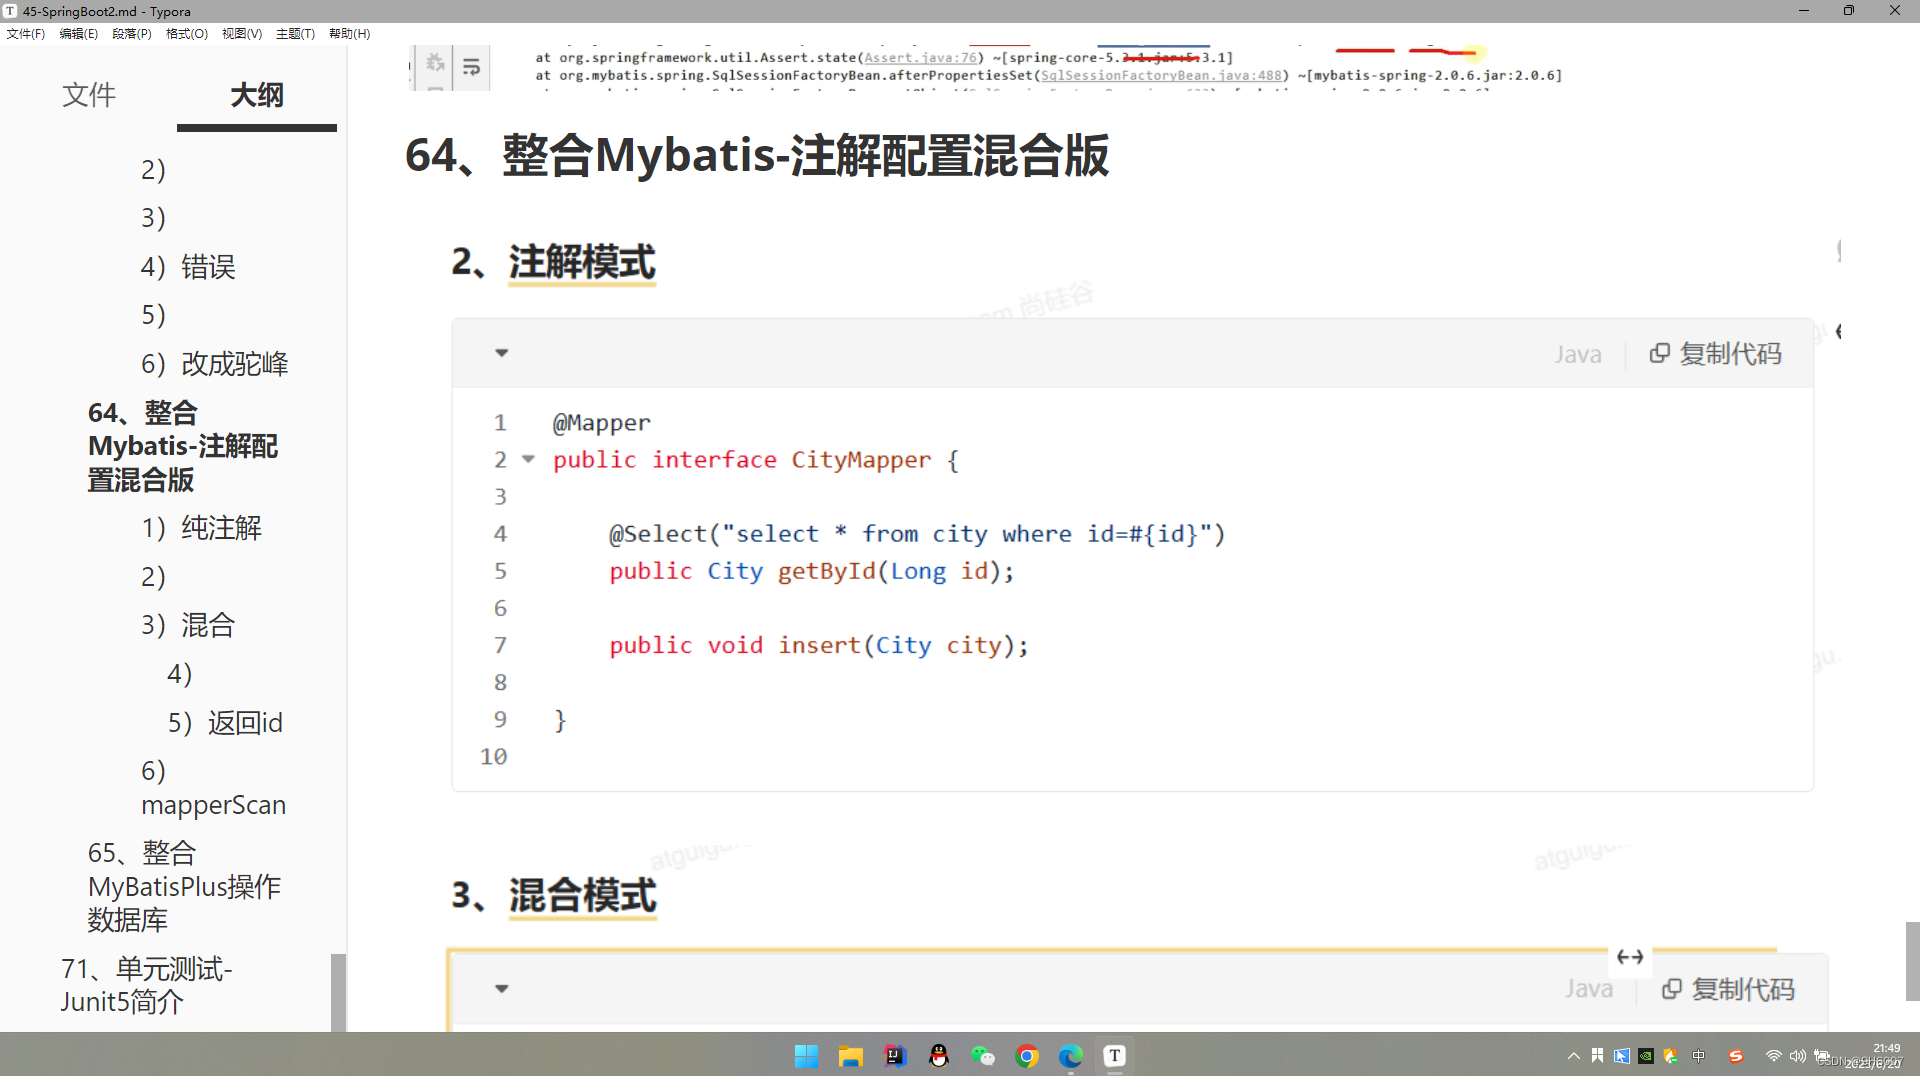Image resolution: width=1920 pixels, height=1076 pixels.
Task: Click the expand-width arrows icon
Action: coord(1630,957)
